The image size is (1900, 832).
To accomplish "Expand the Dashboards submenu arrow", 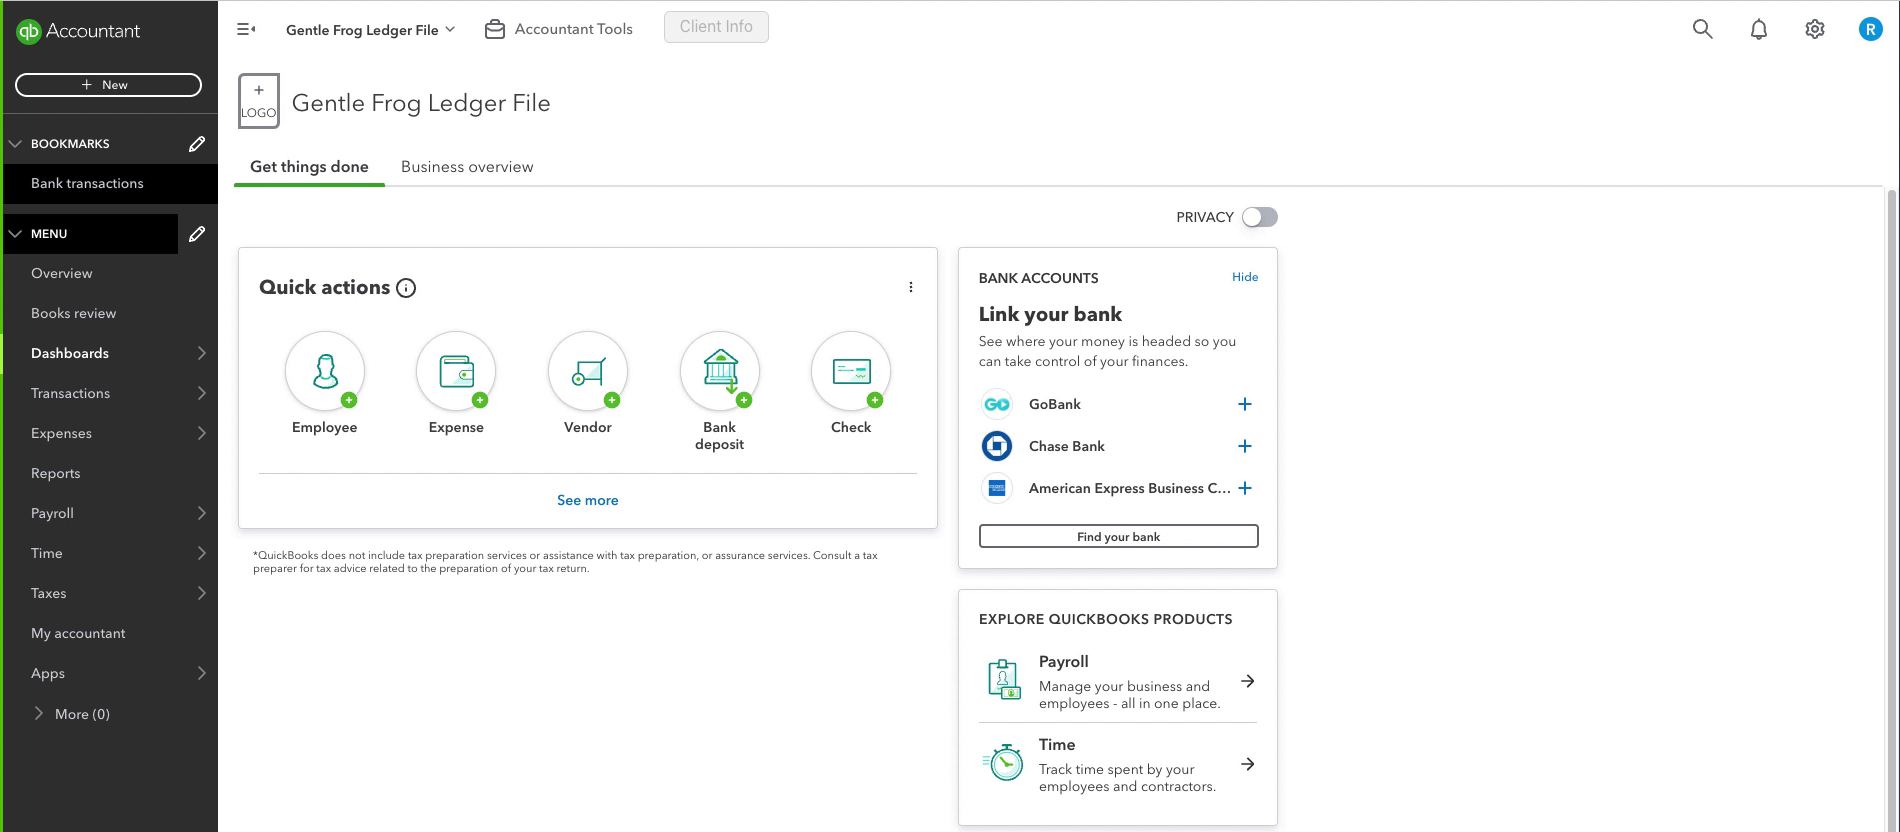I will pos(201,353).
